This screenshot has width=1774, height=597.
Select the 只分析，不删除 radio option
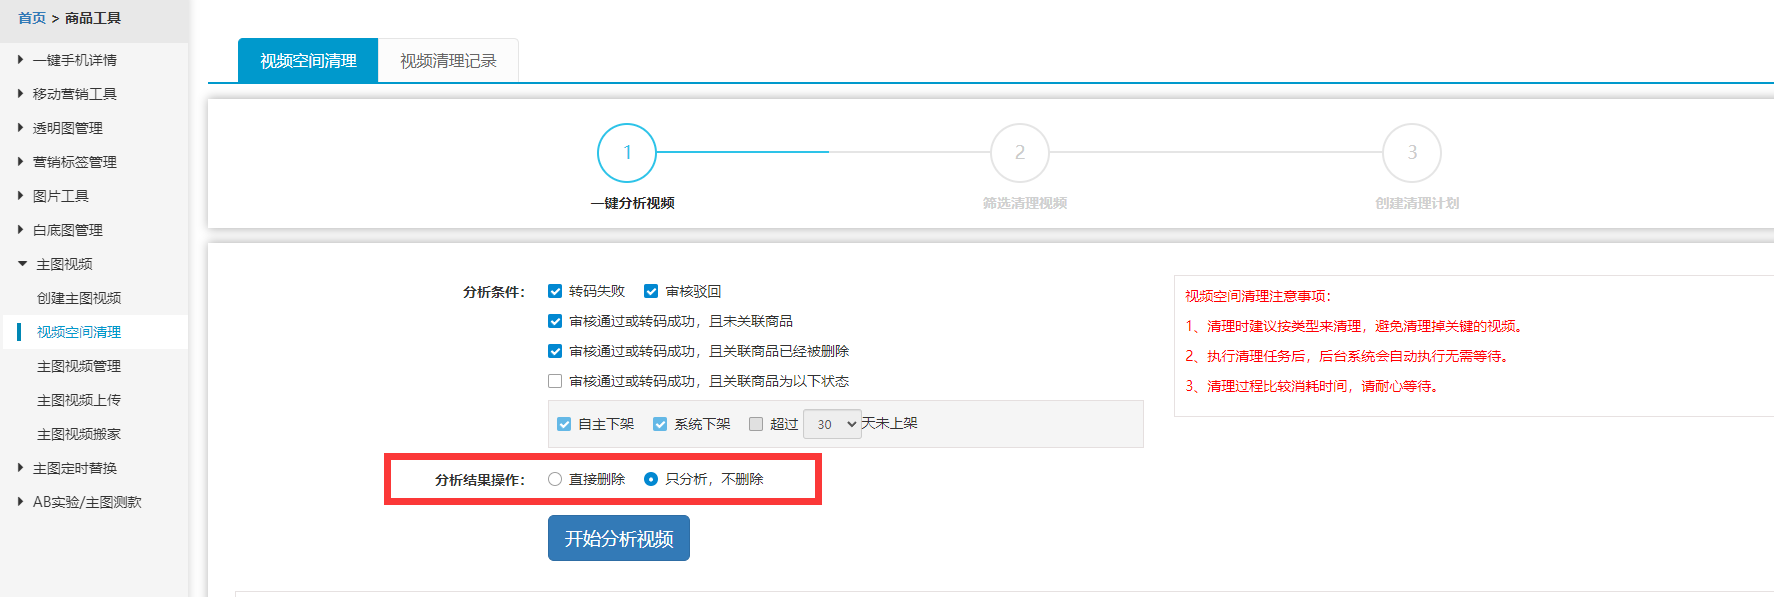click(x=651, y=479)
